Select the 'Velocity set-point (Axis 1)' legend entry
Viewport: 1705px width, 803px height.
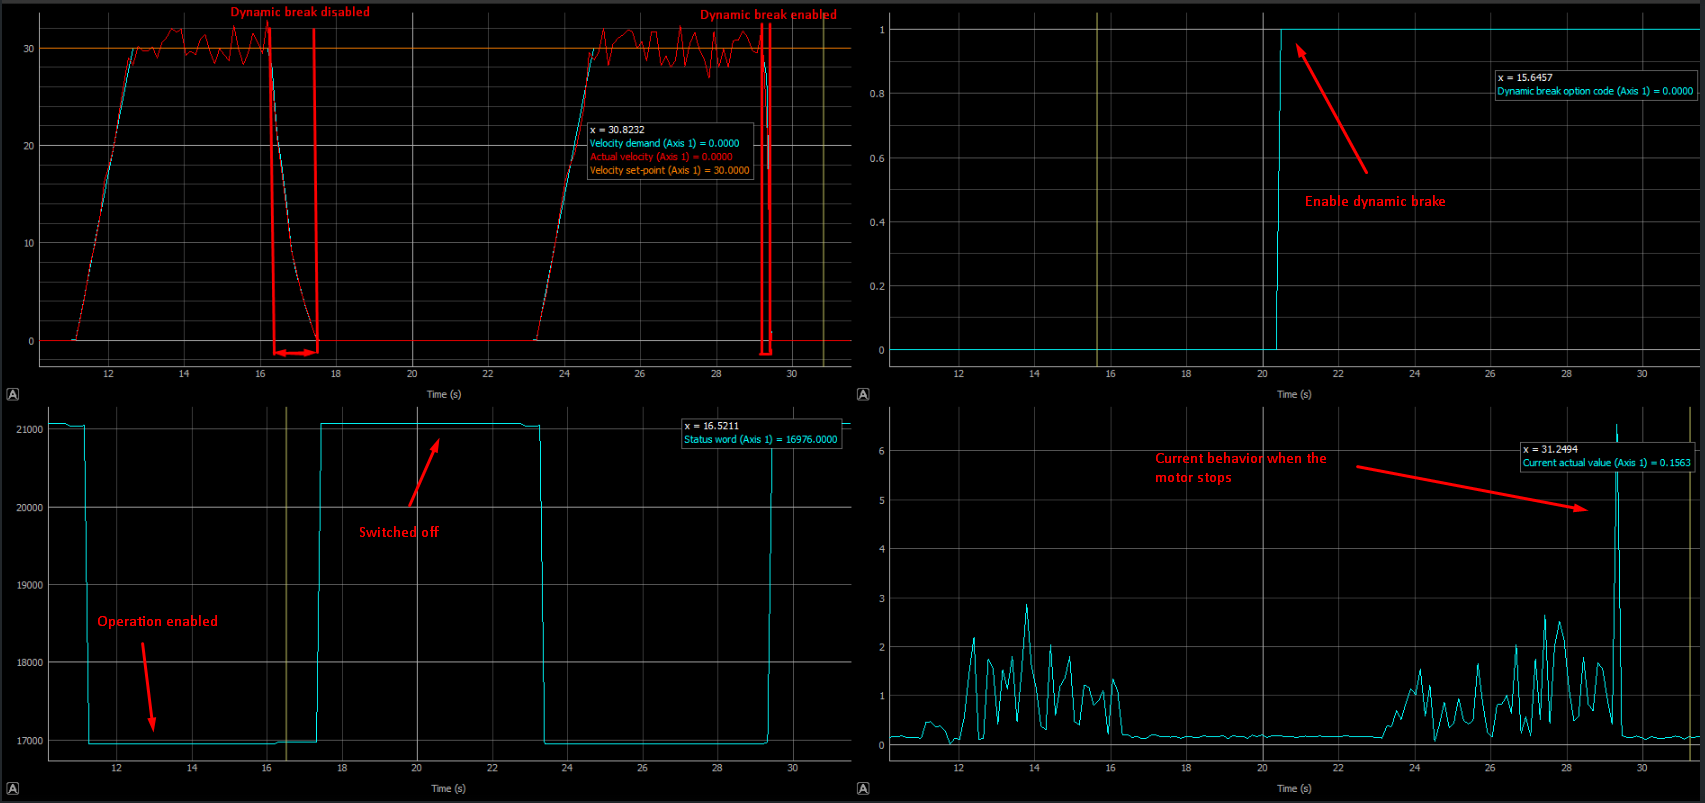669,171
